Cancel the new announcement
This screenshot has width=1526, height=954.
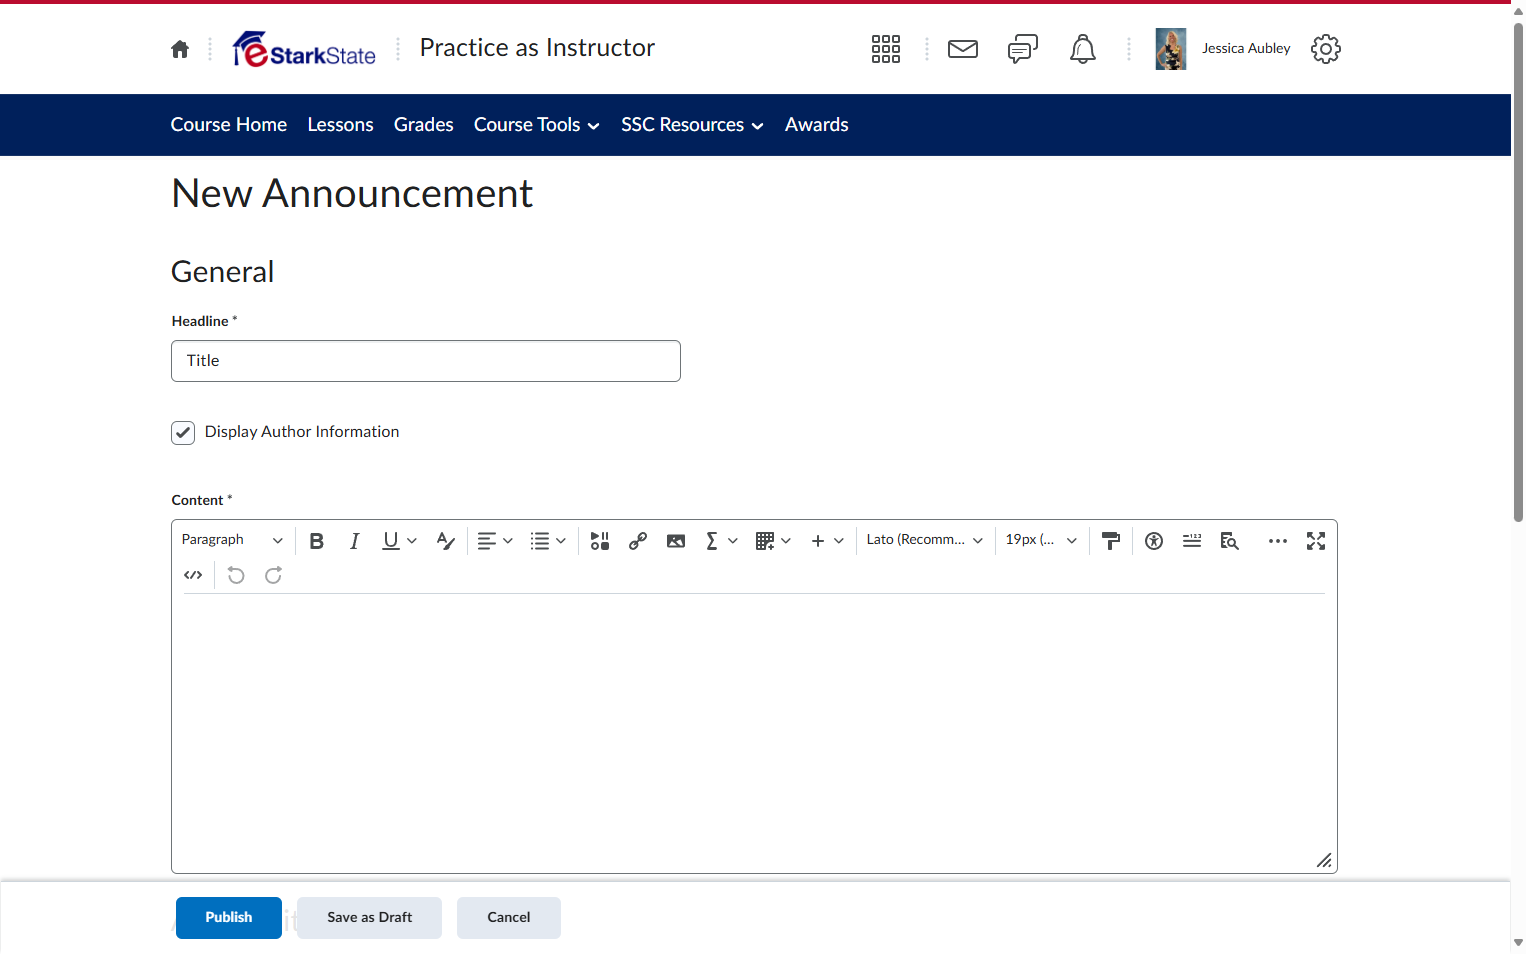tap(509, 918)
